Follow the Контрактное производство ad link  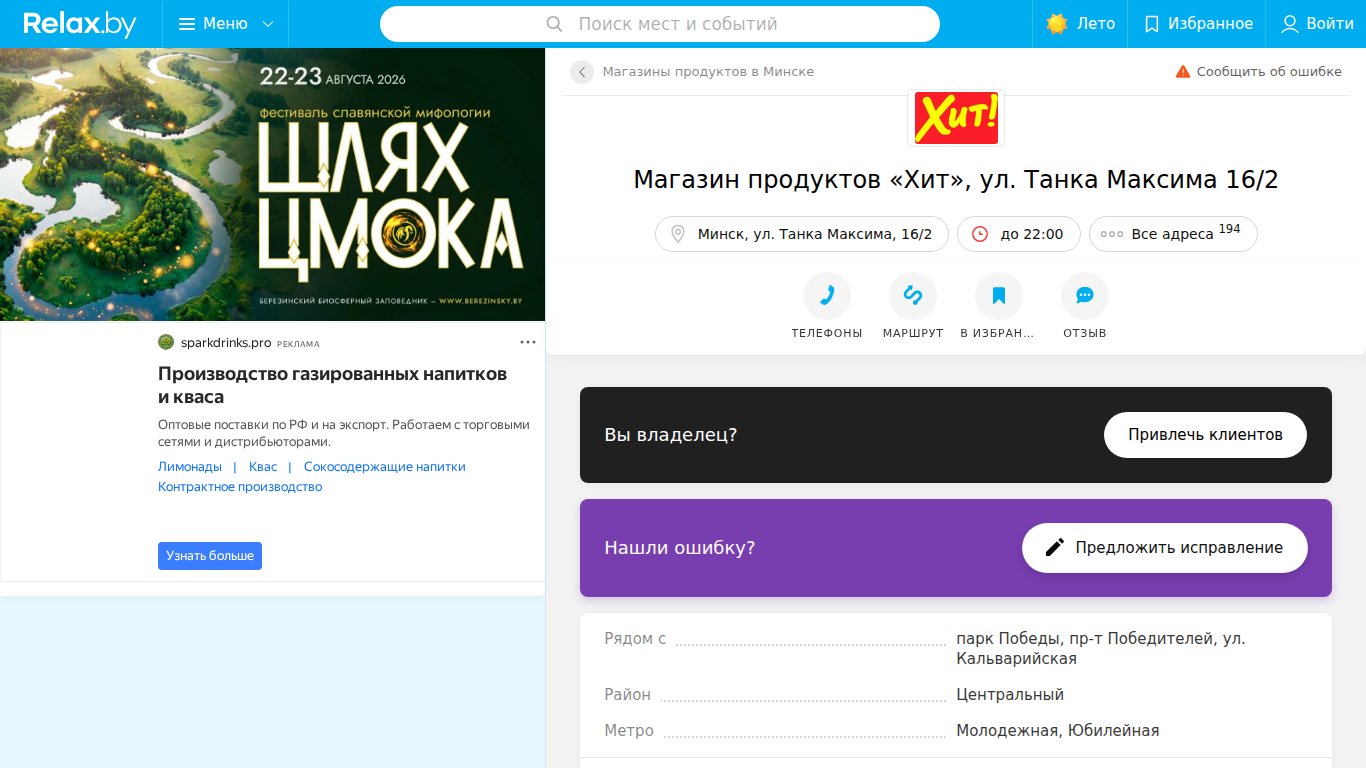240,487
